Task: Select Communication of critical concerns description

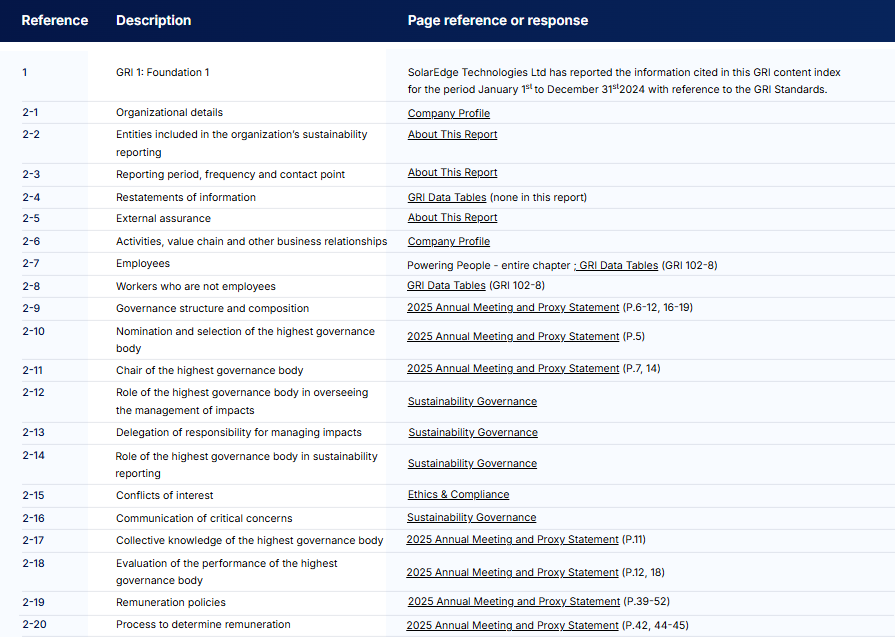Action: (204, 518)
